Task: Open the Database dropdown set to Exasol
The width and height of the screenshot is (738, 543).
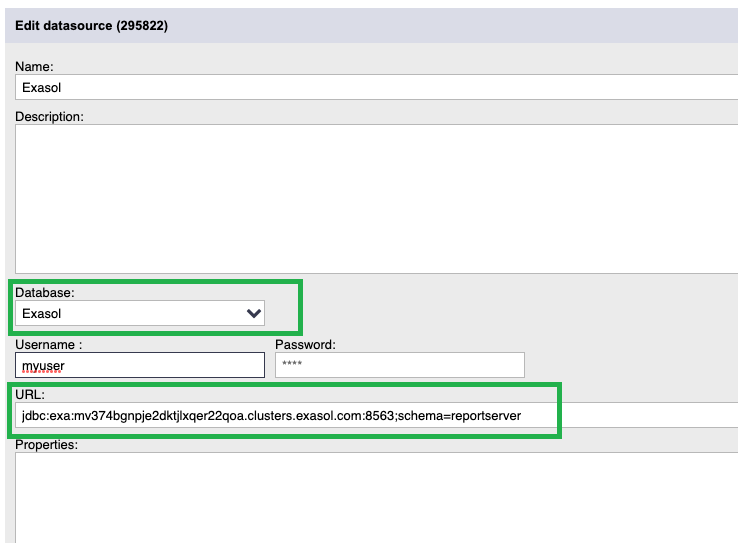Action: pos(140,313)
